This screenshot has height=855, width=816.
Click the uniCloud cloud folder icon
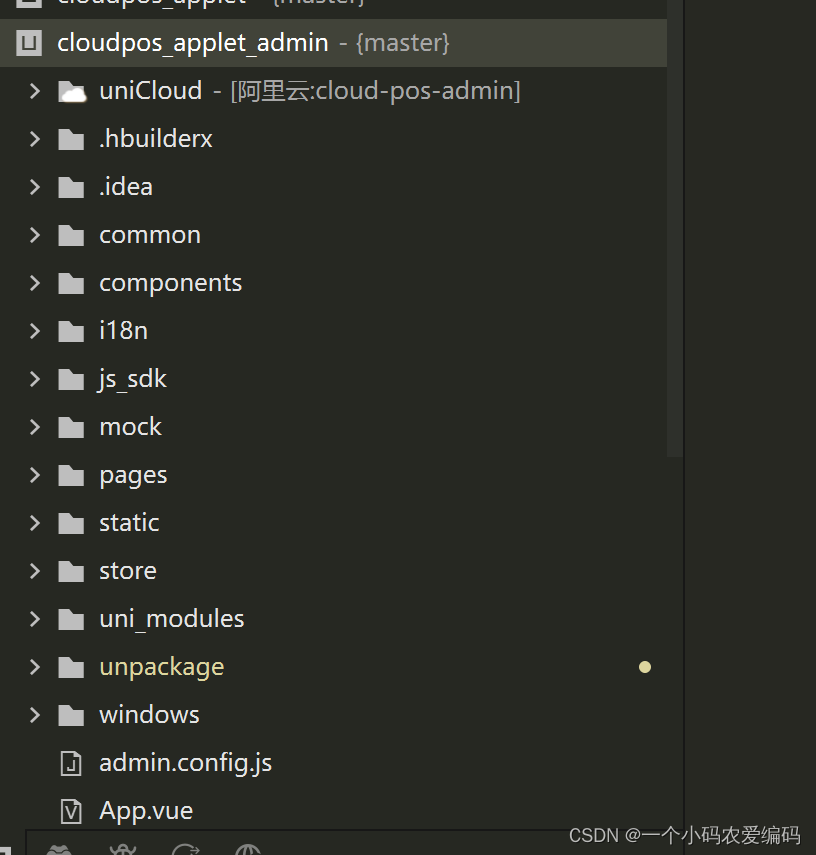72,90
